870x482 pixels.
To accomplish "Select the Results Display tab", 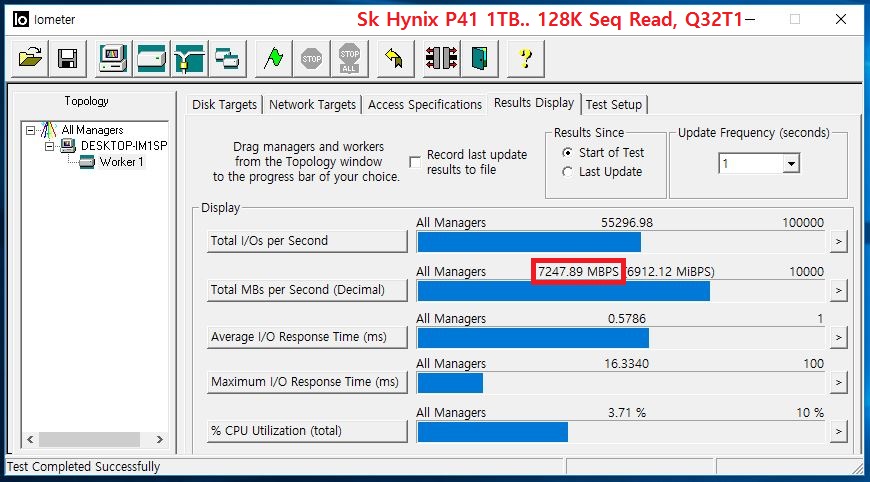I will pos(534,103).
